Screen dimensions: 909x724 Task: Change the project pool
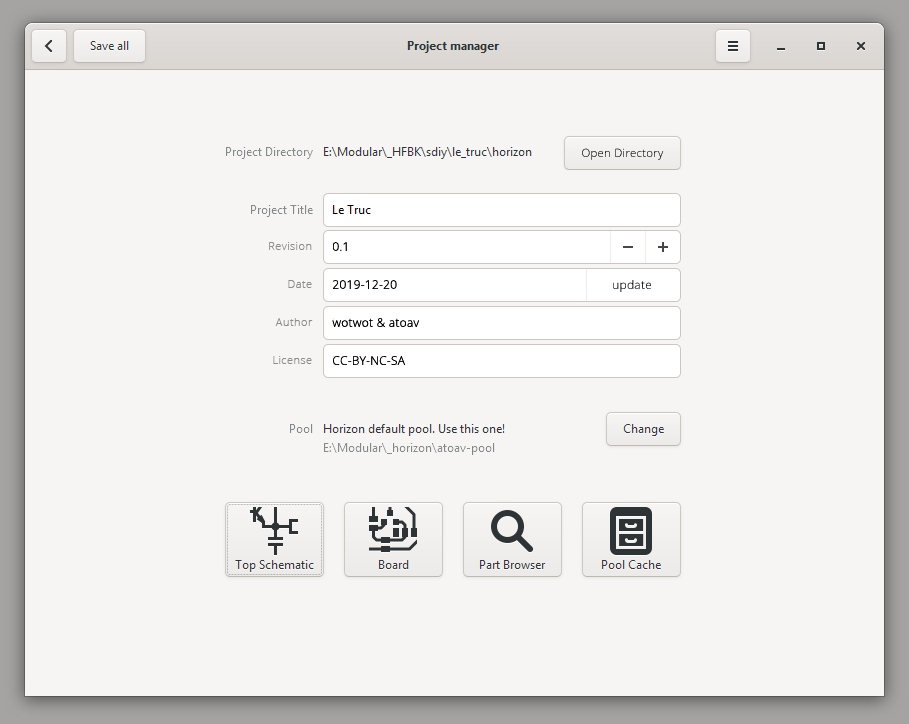tap(643, 429)
